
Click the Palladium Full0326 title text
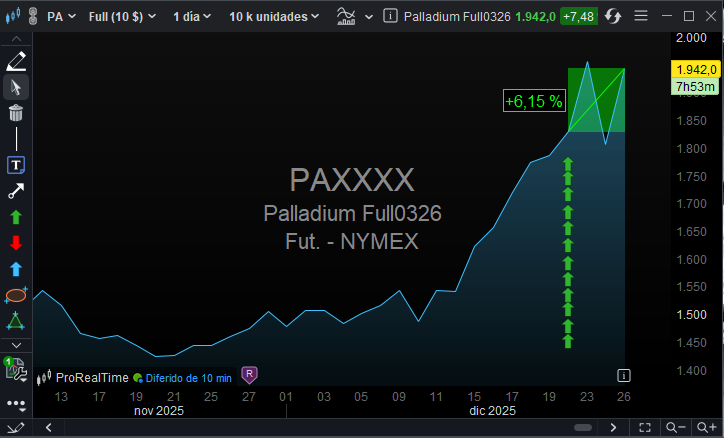pos(457,17)
